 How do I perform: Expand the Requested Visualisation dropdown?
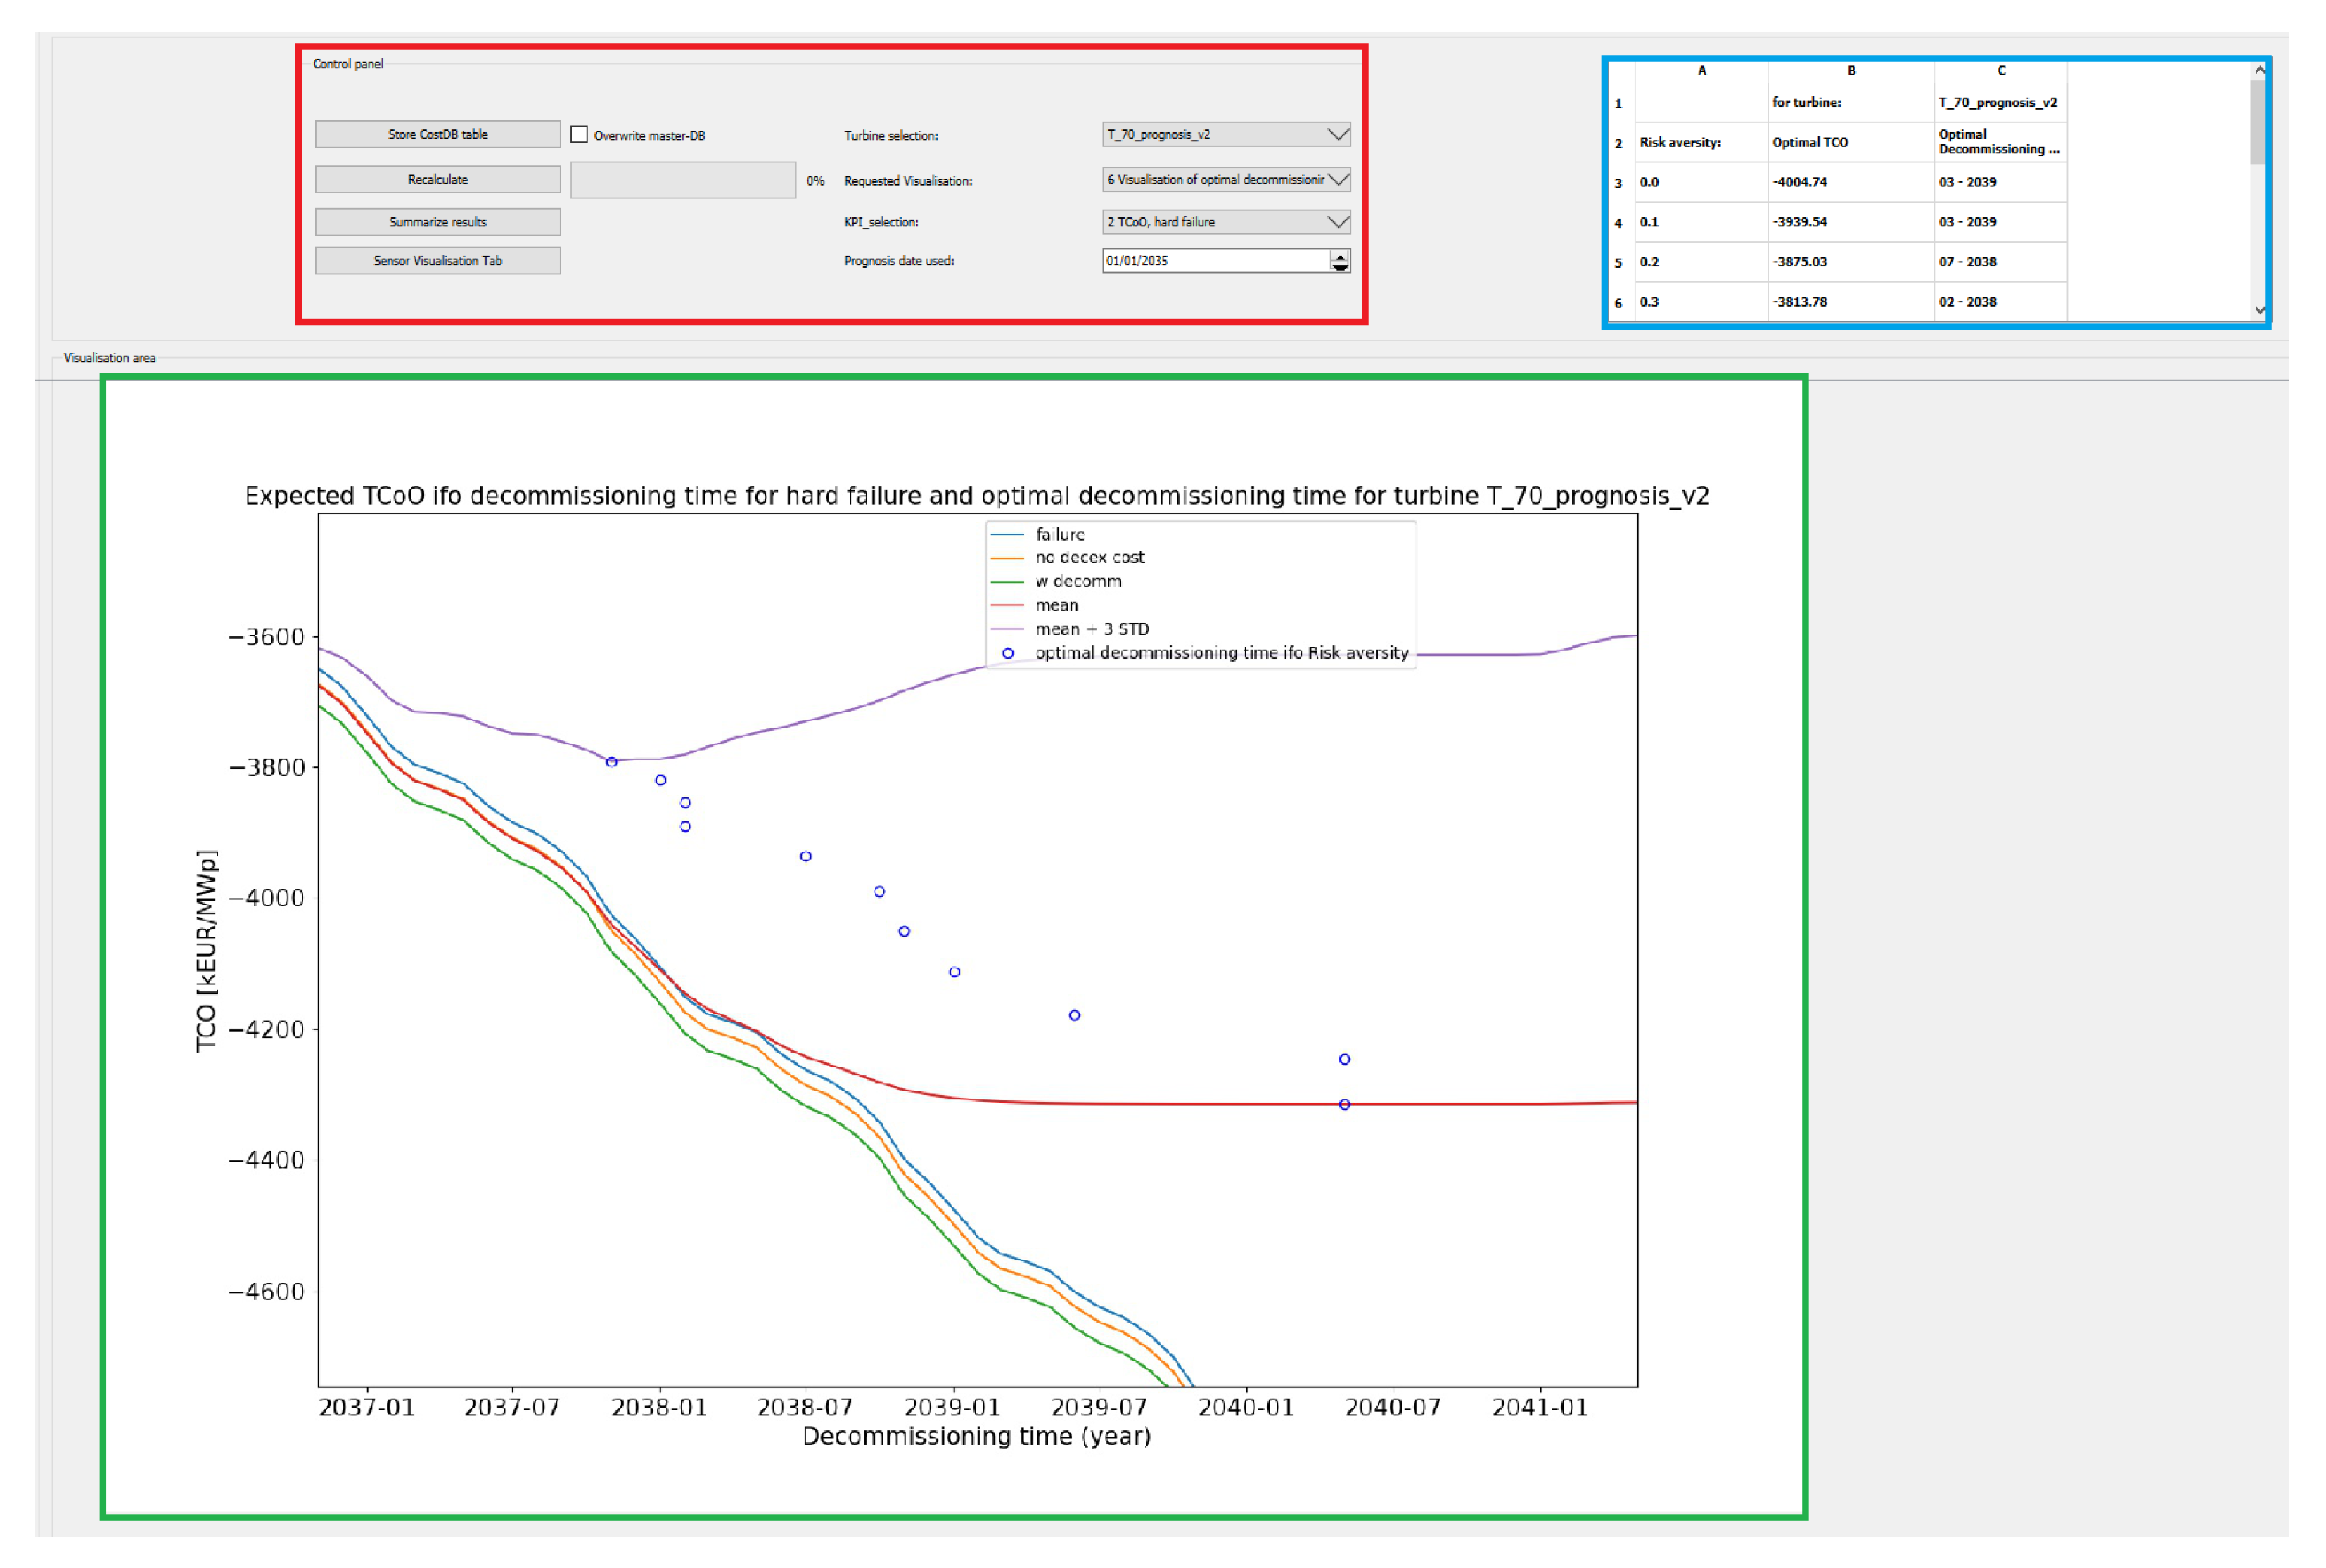pos(1225,180)
